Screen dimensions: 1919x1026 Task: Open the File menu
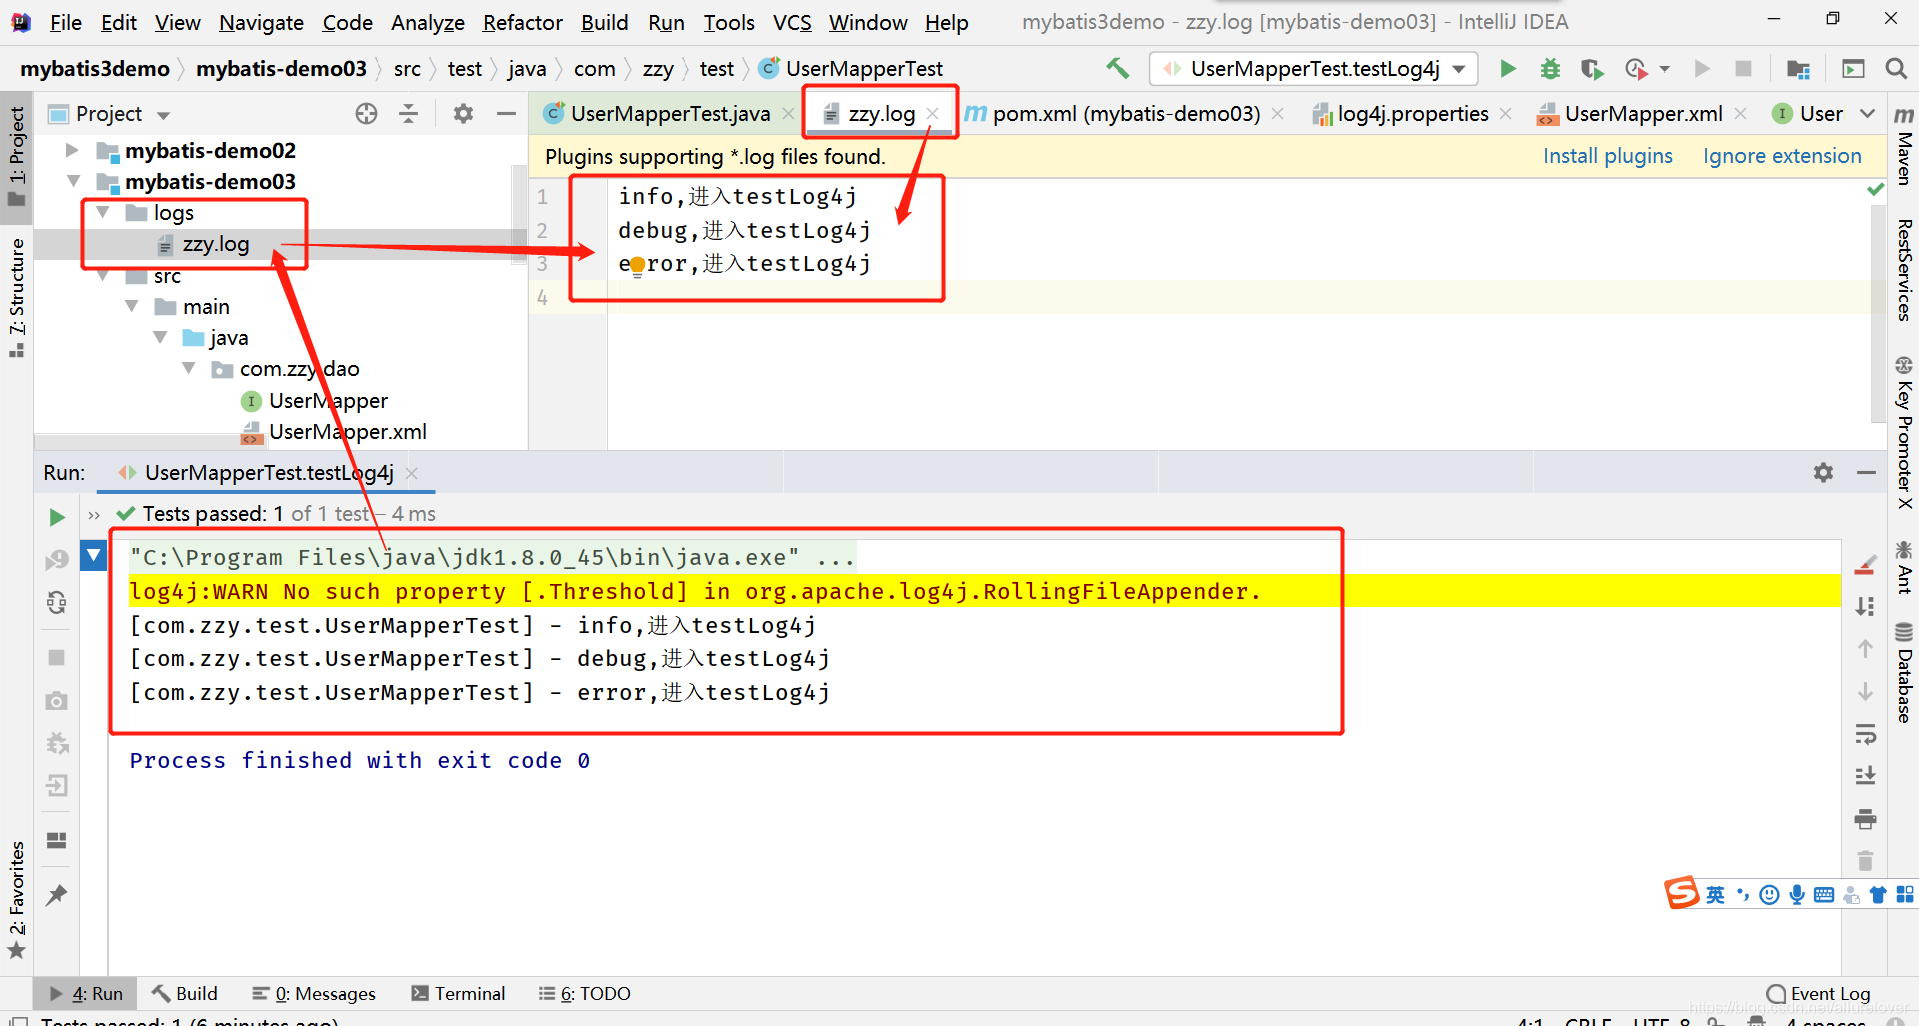pos(66,22)
